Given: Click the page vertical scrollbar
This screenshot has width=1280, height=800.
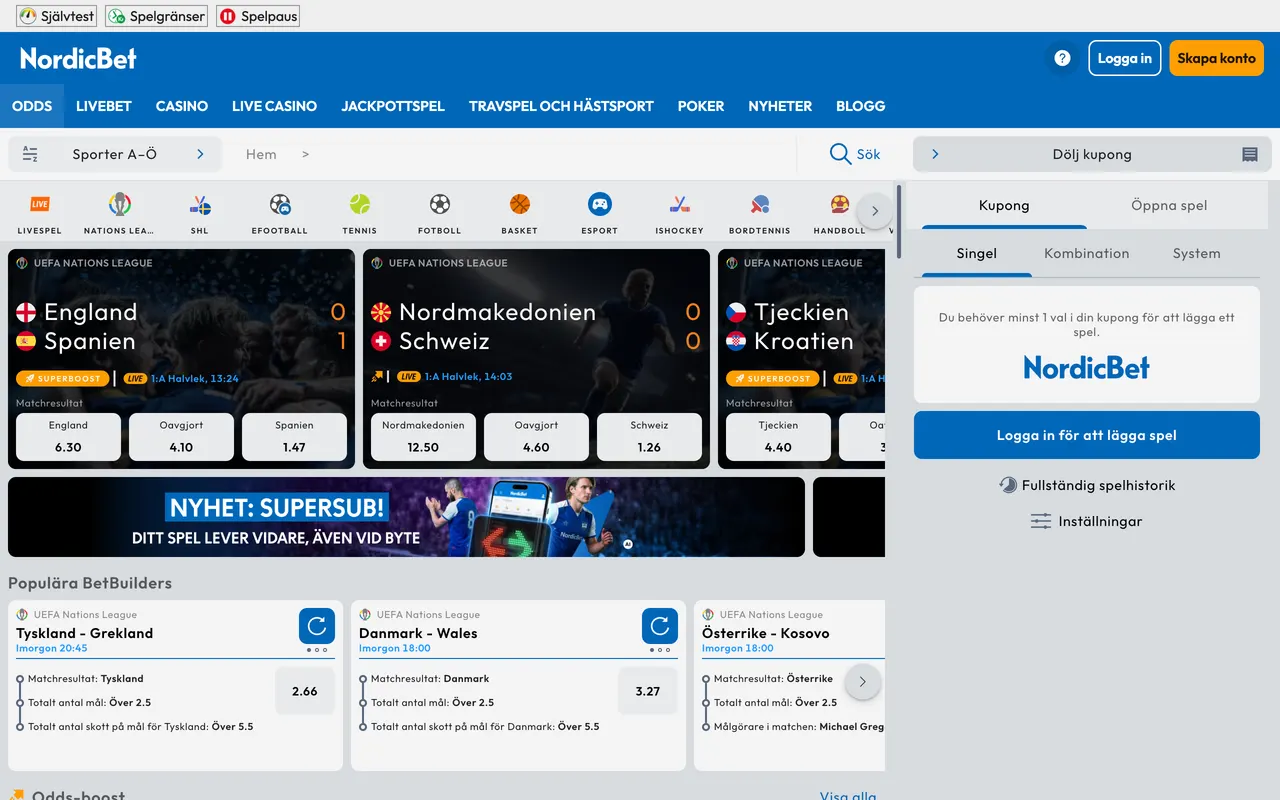Looking at the screenshot, I should pyautogui.click(x=899, y=220).
